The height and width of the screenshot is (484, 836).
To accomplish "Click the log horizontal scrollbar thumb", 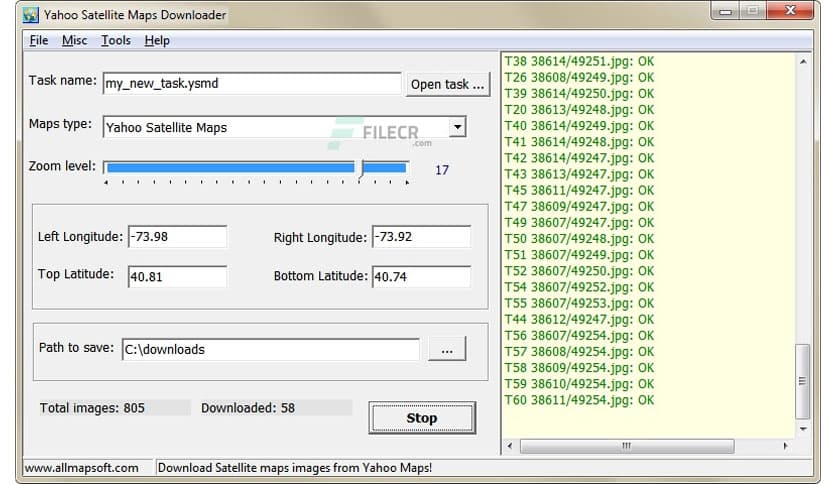I will pos(627,446).
